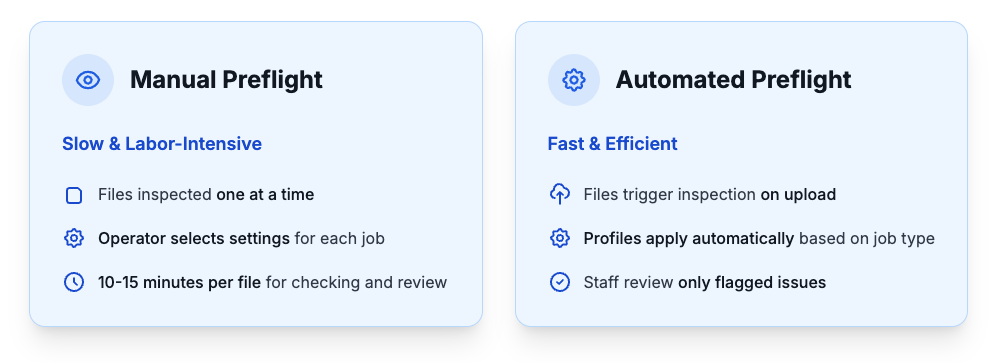Click the gear icon next to Profiles apply automatically
The width and height of the screenshot is (994, 363).
[x=560, y=238]
